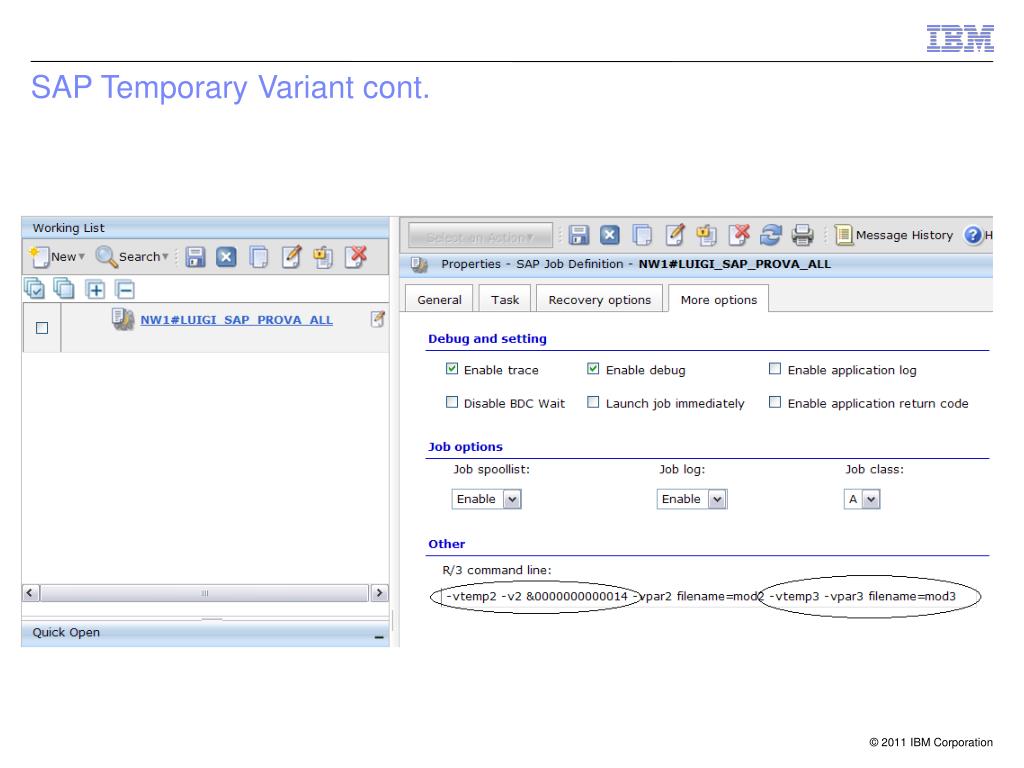The height and width of the screenshot is (768, 1024).
Task: Collapse the Quick Open panel
Action: click(x=379, y=636)
